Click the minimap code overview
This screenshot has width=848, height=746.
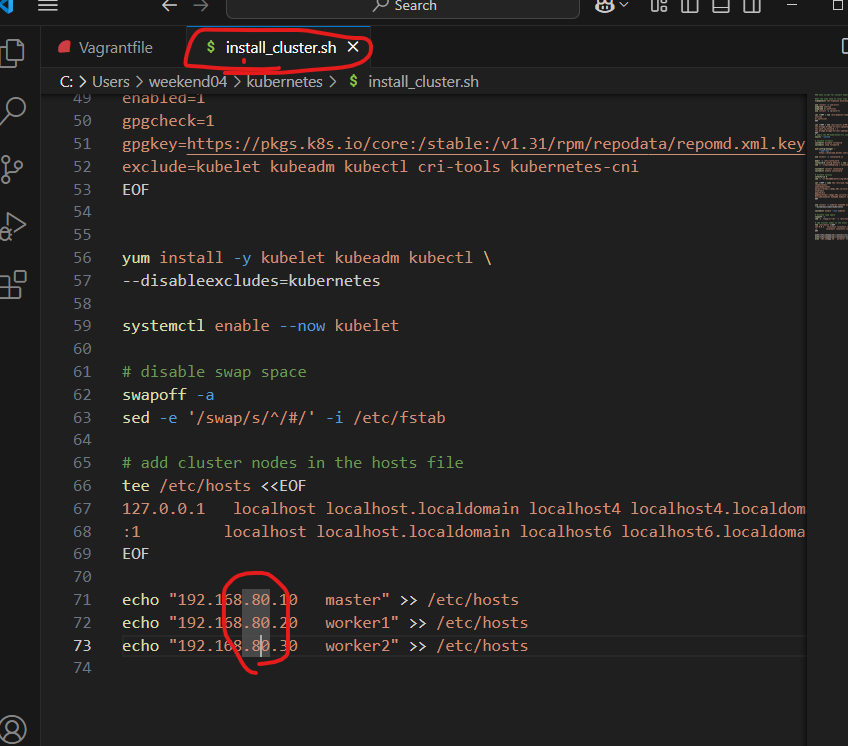click(x=831, y=167)
